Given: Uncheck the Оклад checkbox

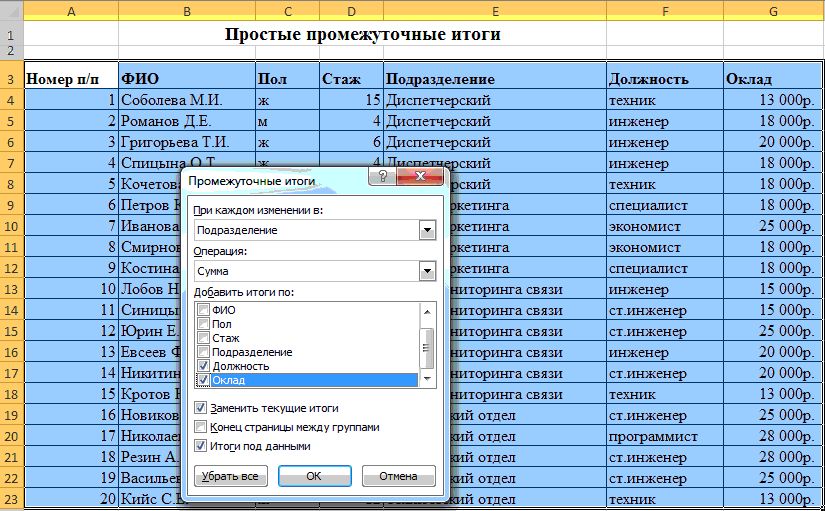Looking at the screenshot, I should click(x=203, y=379).
